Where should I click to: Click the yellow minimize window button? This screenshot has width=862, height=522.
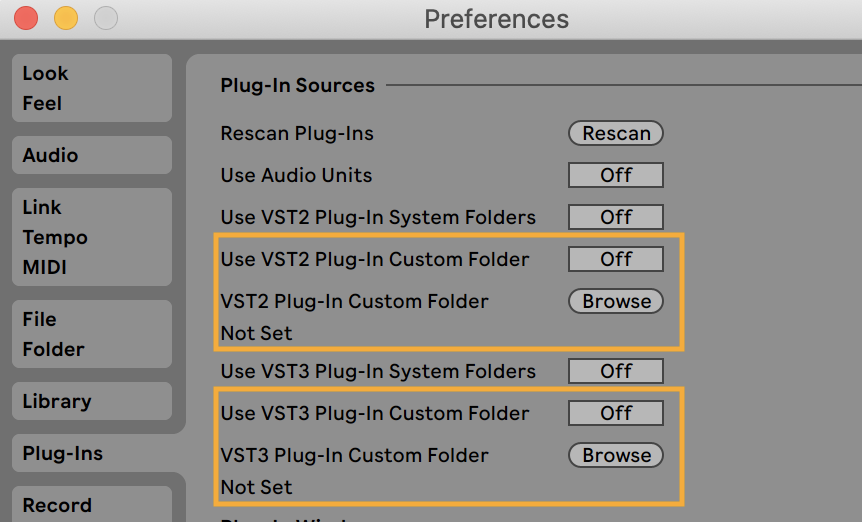coord(65,18)
